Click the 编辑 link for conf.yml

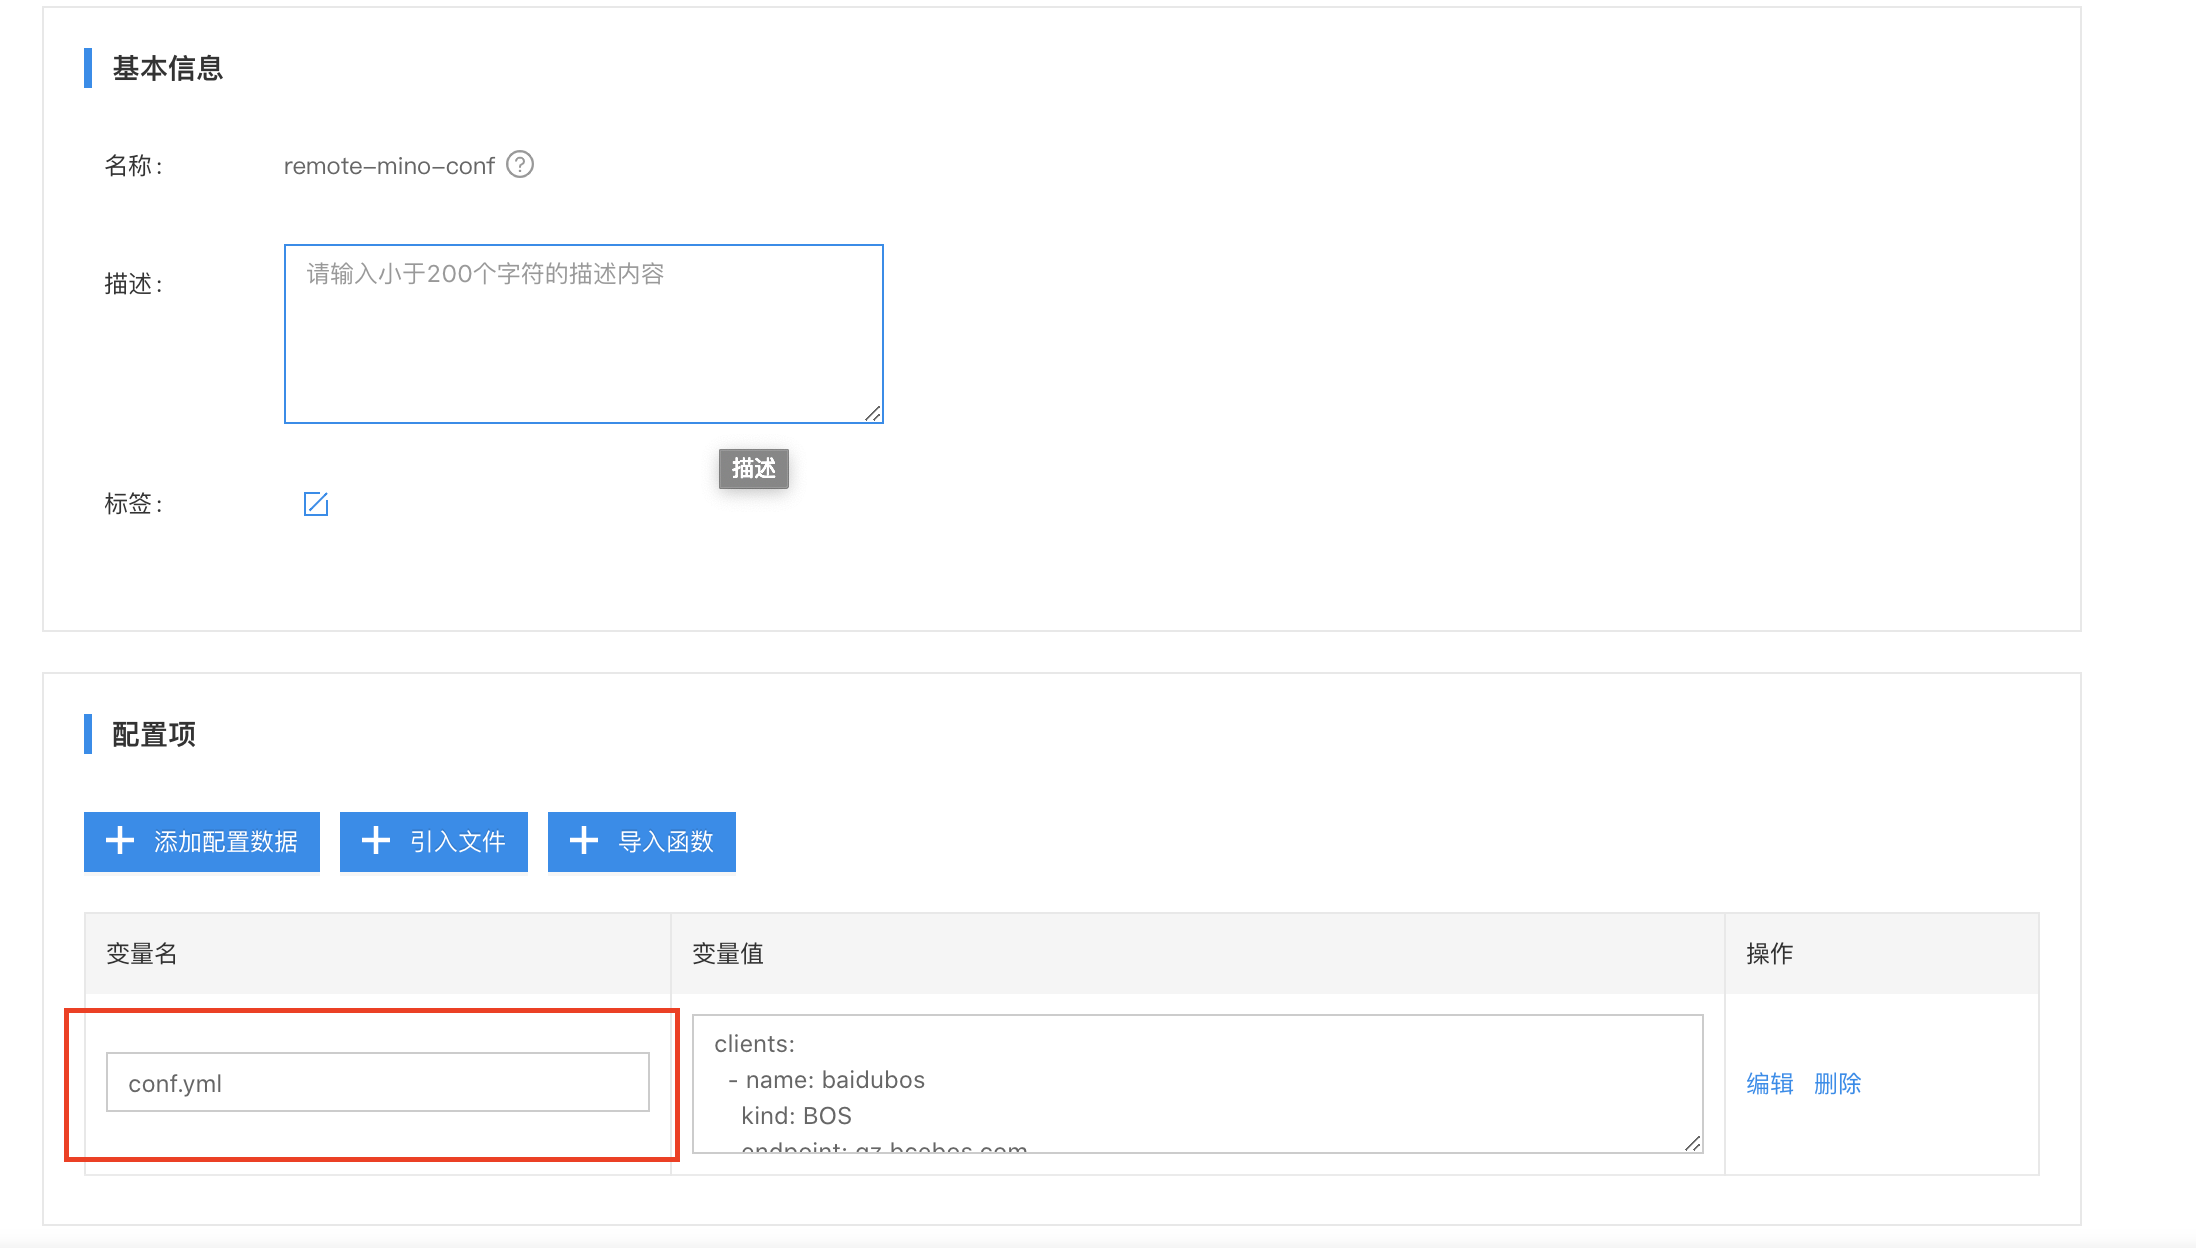pos(1770,1084)
